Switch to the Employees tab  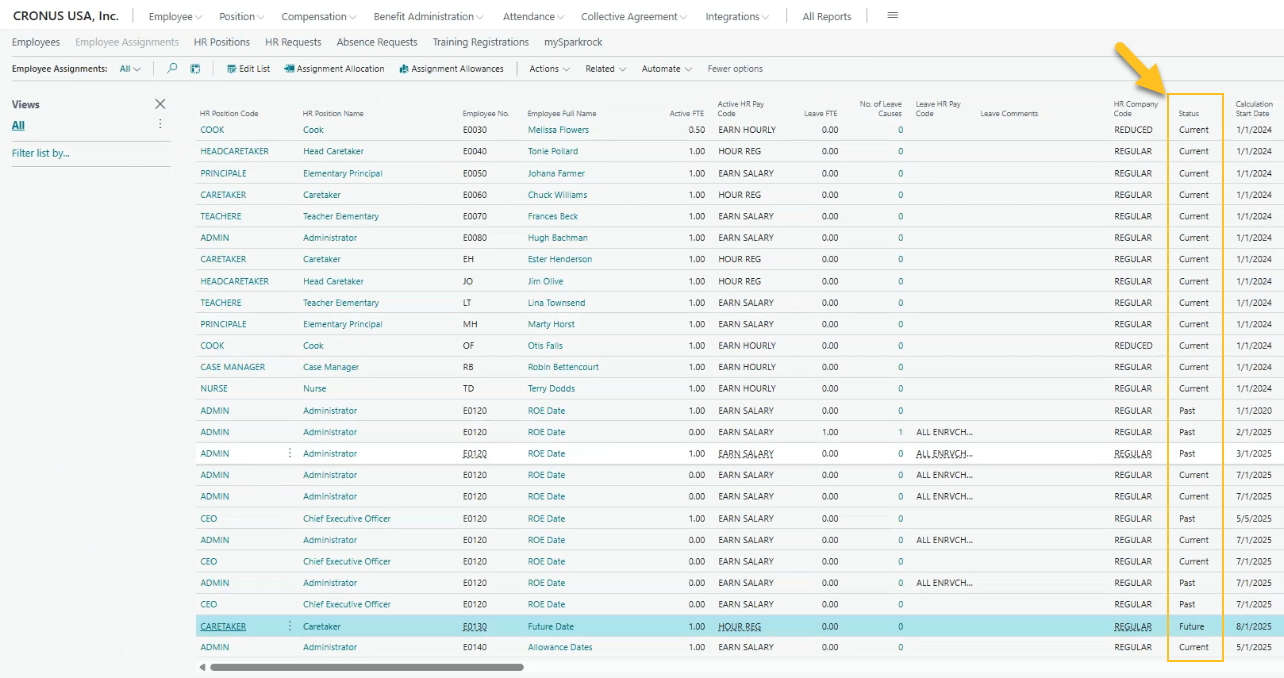coord(35,42)
